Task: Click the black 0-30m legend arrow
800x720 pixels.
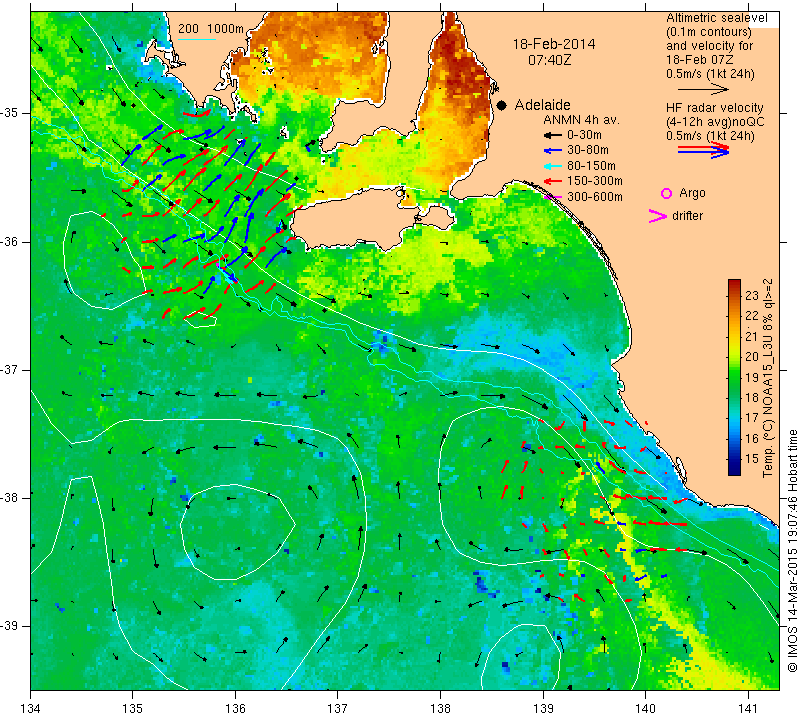Action: click(x=552, y=136)
